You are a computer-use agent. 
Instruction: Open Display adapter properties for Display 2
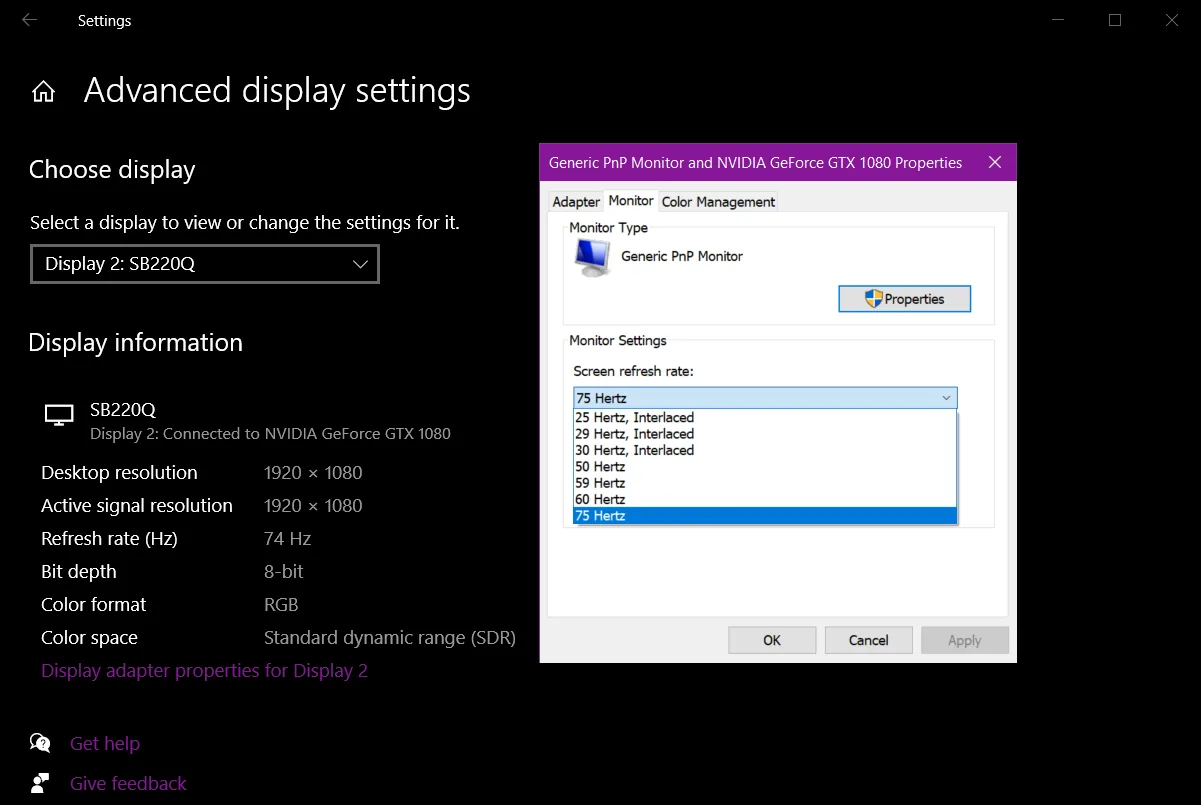click(x=204, y=670)
